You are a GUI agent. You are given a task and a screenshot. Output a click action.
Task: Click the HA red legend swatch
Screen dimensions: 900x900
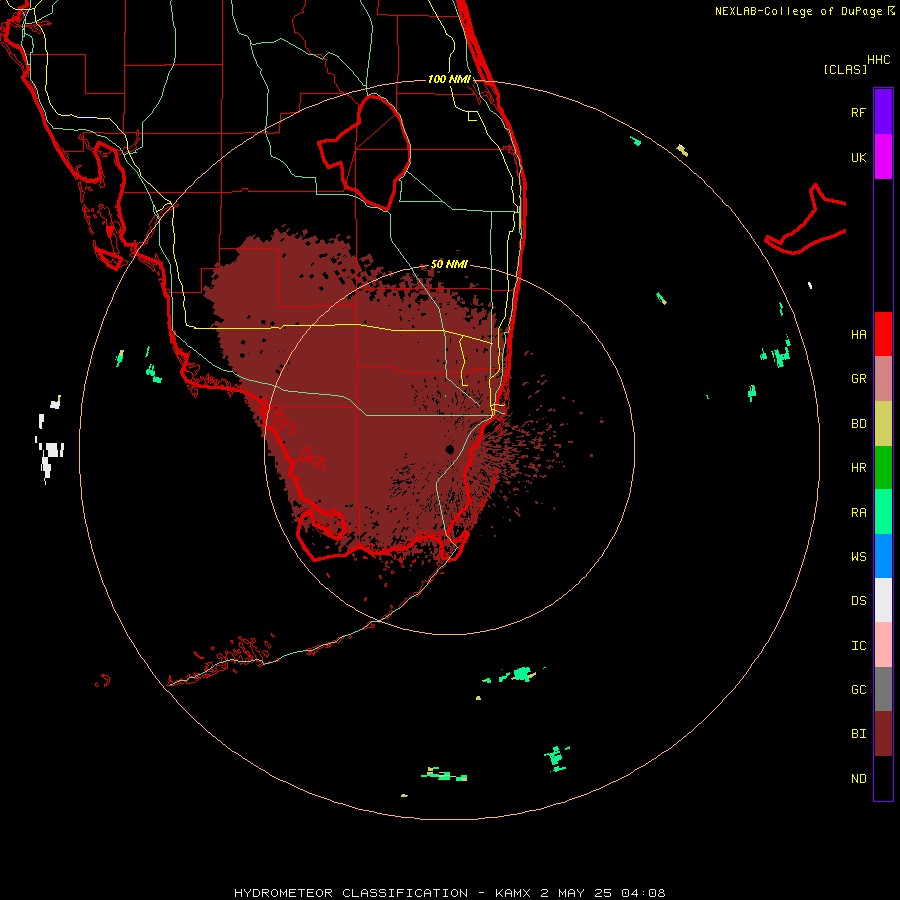883,334
